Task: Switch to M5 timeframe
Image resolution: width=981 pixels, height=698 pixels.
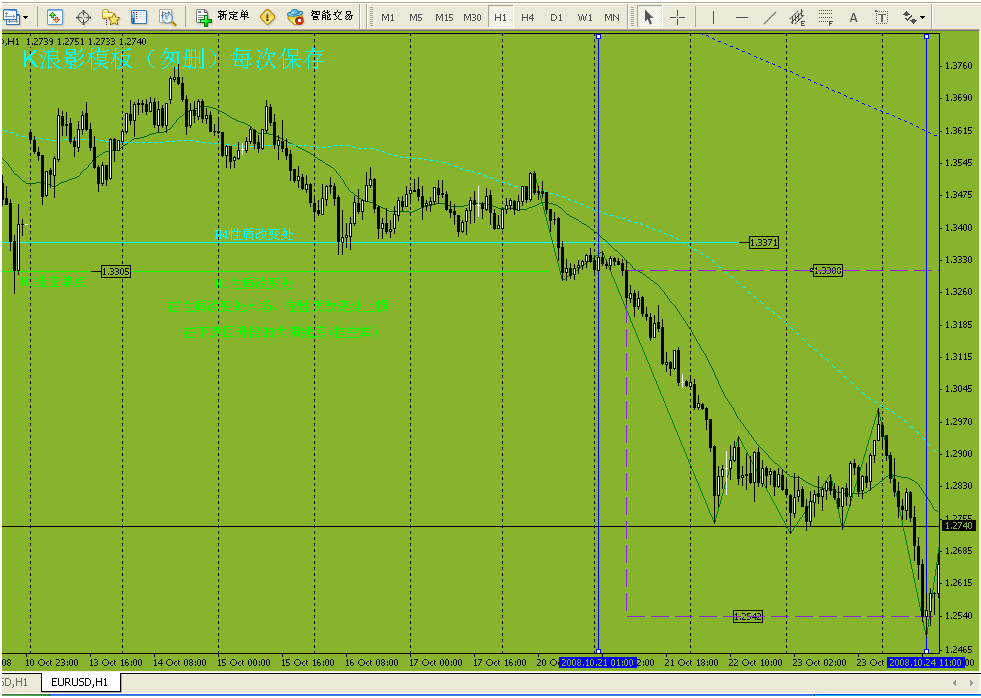Action: 415,18
